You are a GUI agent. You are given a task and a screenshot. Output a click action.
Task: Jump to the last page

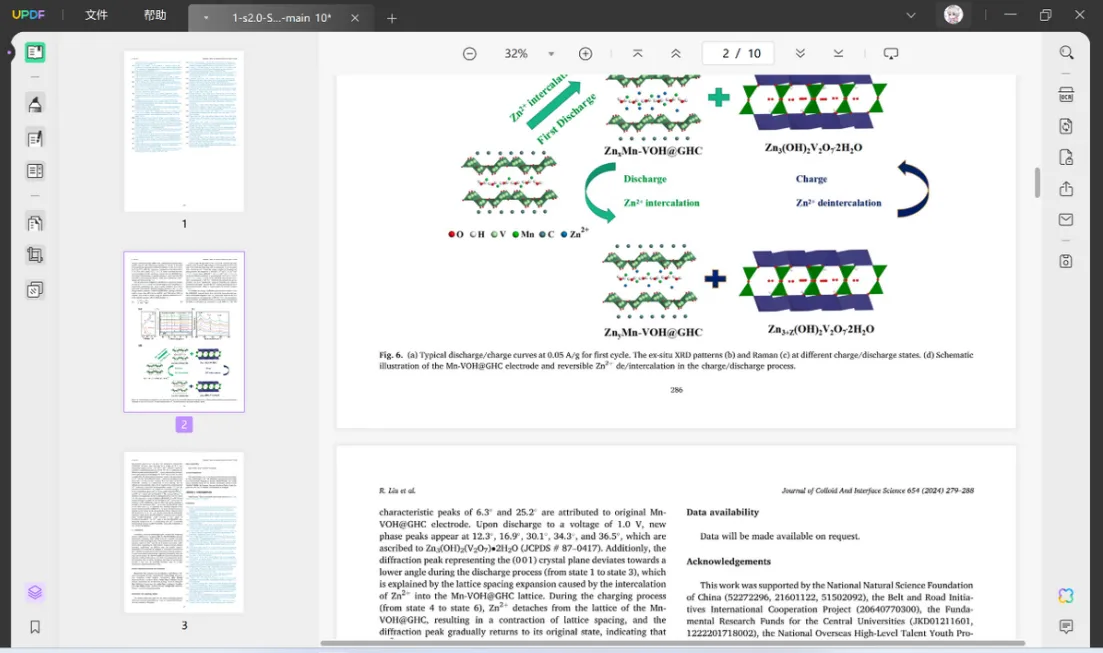[838, 53]
